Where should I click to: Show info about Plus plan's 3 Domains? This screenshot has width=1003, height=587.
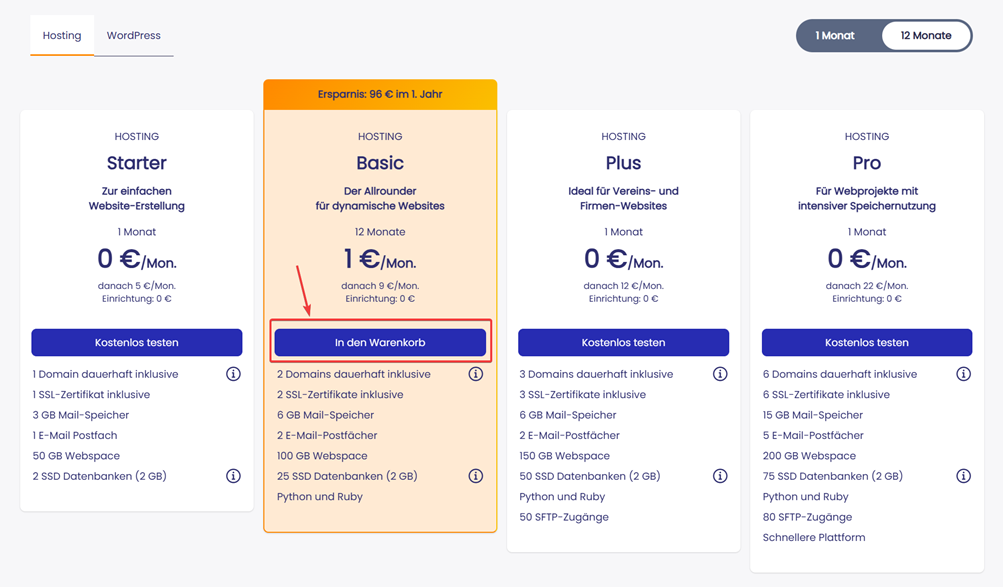tap(720, 374)
